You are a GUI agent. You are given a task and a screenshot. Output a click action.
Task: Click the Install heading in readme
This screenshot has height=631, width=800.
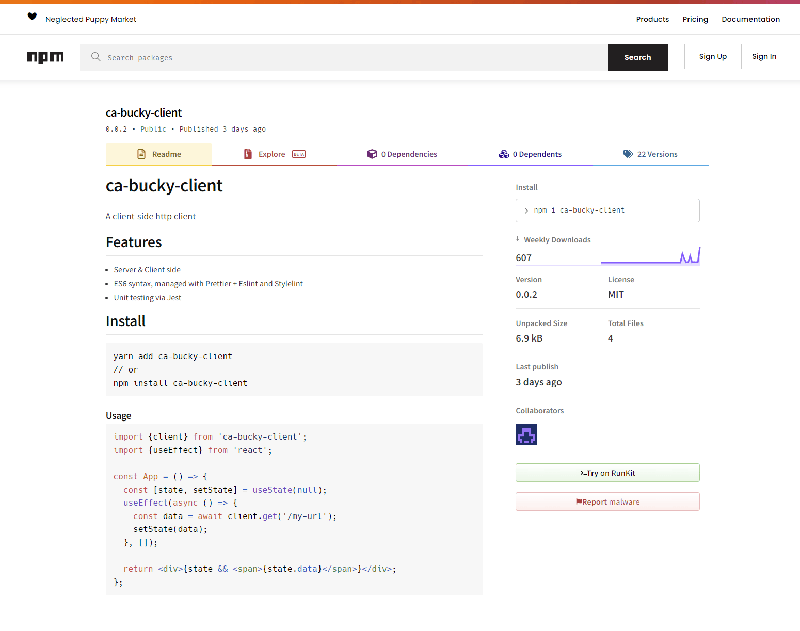(126, 321)
